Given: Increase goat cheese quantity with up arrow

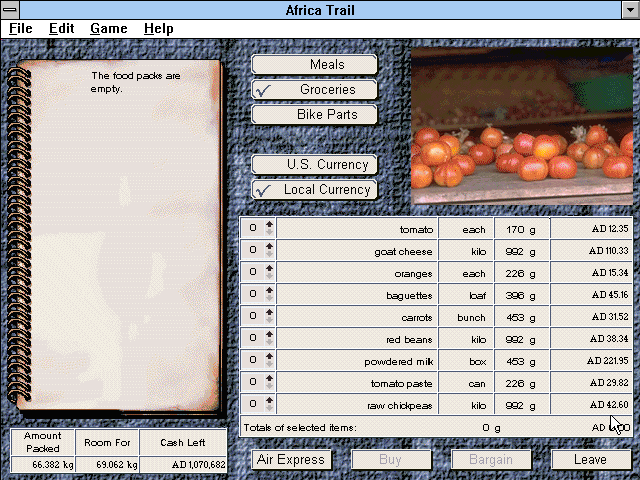Looking at the screenshot, I should coord(269,246).
